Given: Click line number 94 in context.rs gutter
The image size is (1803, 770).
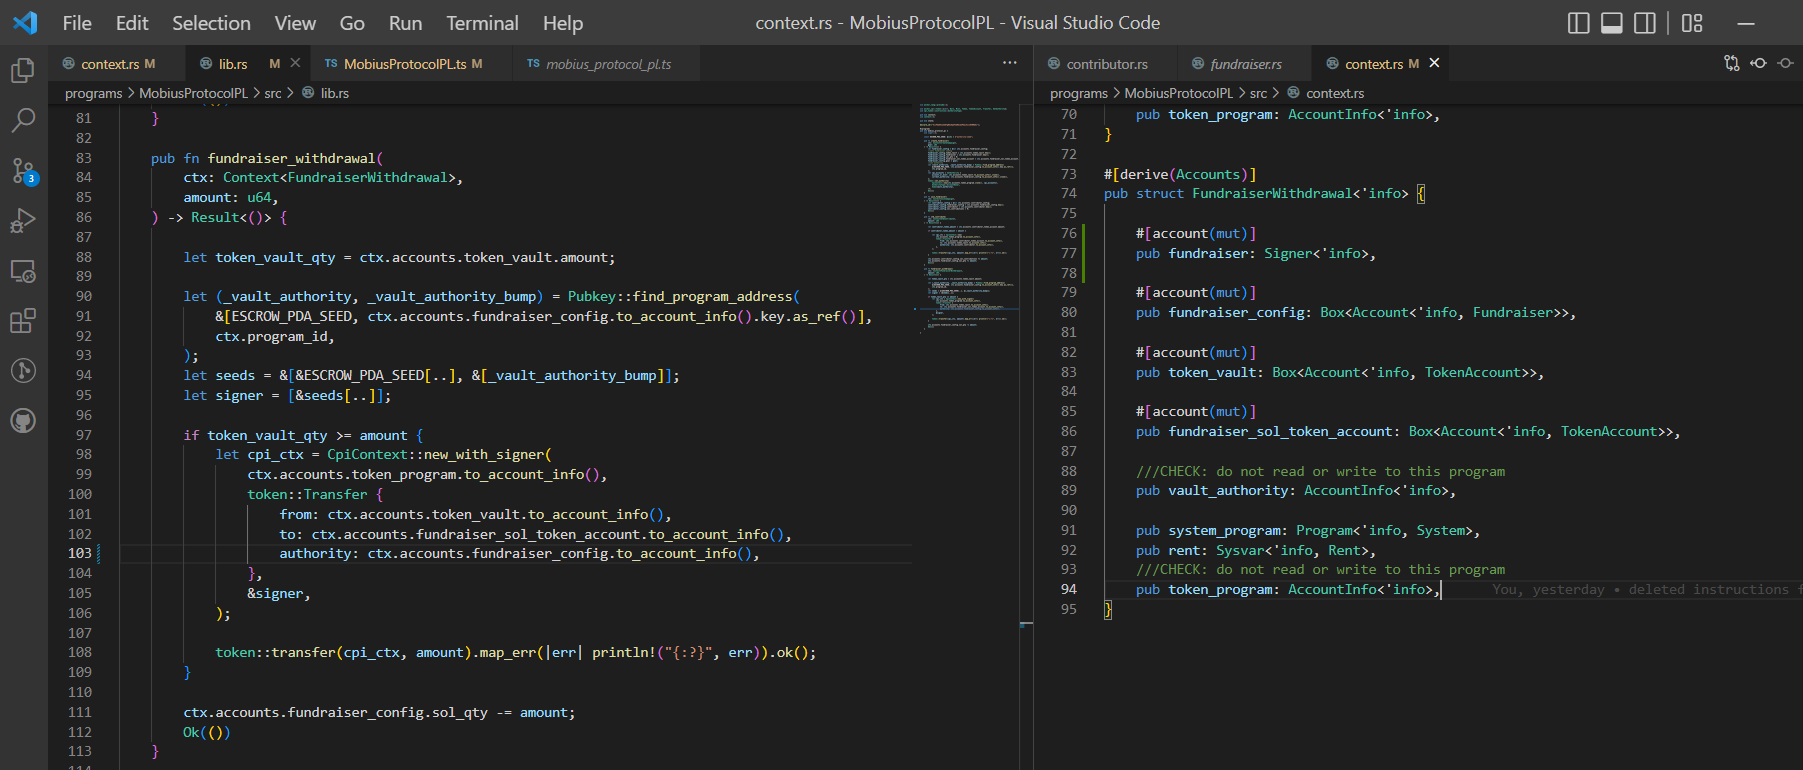Looking at the screenshot, I should (1069, 589).
